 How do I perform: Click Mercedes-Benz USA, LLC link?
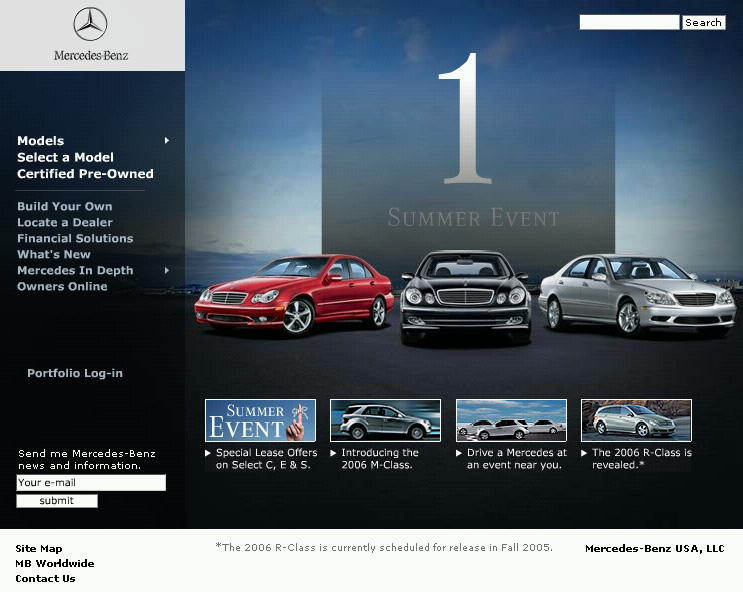coord(655,548)
